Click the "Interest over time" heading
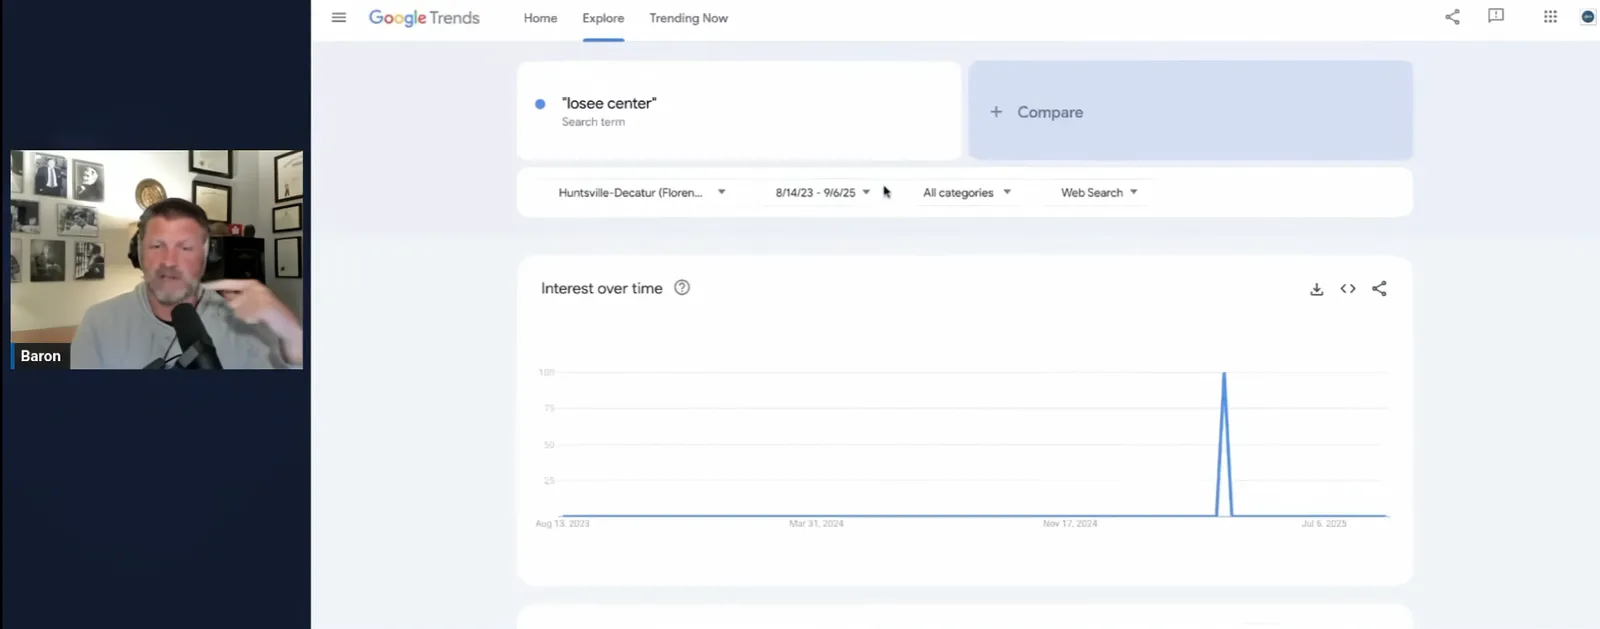This screenshot has width=1600, height=629. coord(602,288)
